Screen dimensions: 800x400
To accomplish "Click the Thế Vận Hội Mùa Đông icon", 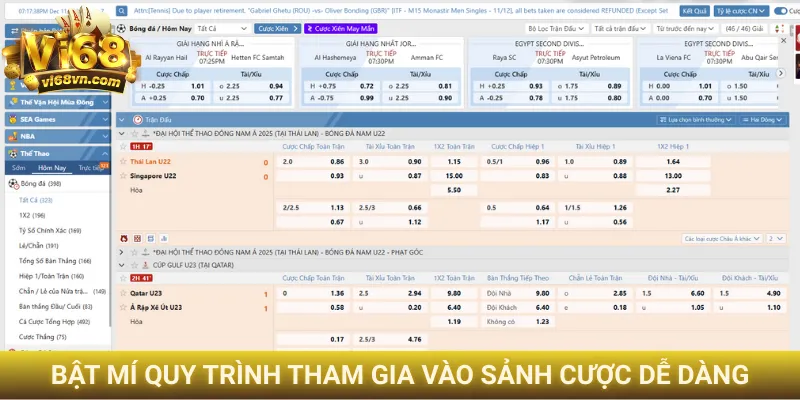I will (13, 102).
